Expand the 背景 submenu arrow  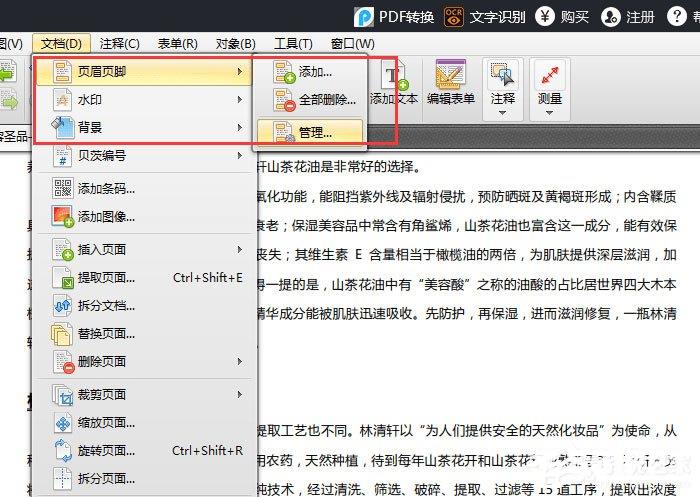(240, 127)
